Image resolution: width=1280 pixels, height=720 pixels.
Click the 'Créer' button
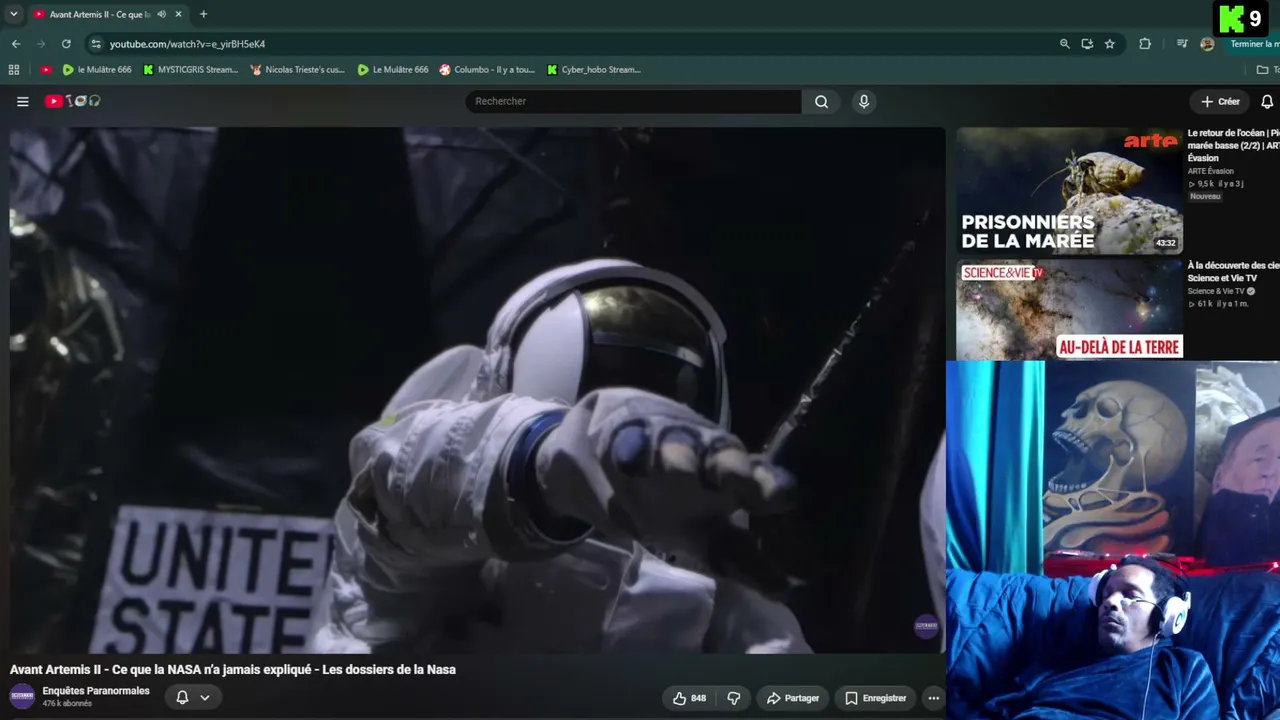point(1220,101)
